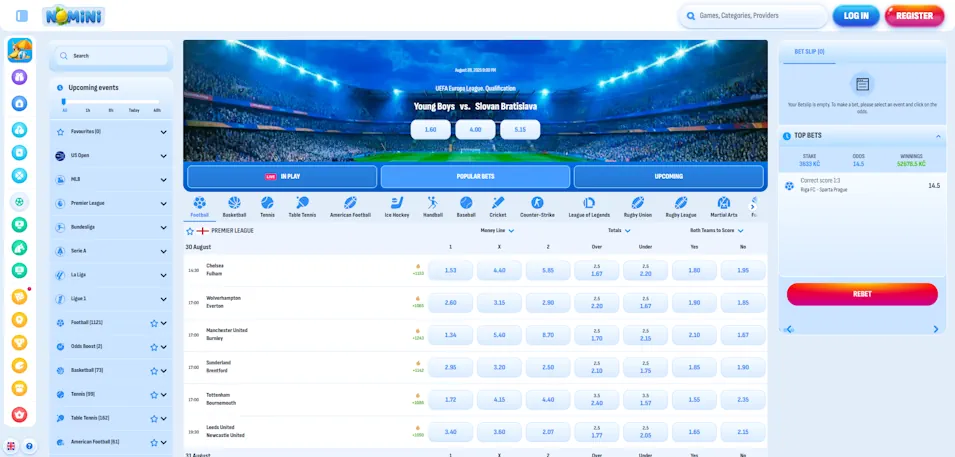Expand the Premier League chevron in sidebar
Viewport: 955px width, 457px height.
pyautogui.click(x=163, y=204)
